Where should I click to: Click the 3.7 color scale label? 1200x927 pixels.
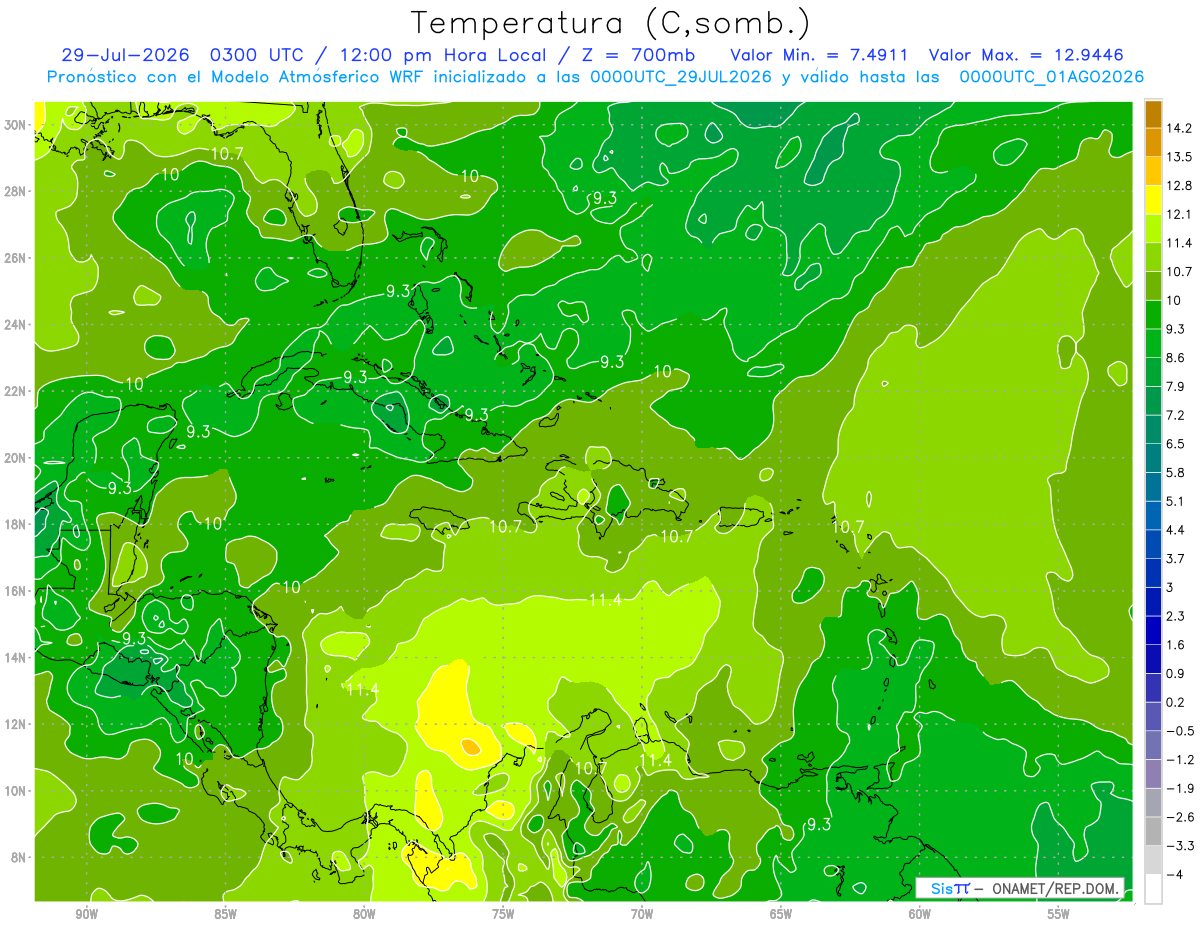click(x=1177, y=558)
